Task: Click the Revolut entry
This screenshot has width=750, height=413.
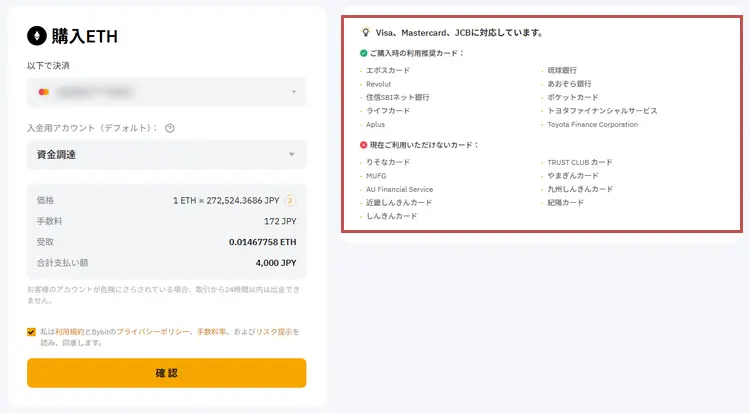Action: pyautogui.click(x=378, y=84)
